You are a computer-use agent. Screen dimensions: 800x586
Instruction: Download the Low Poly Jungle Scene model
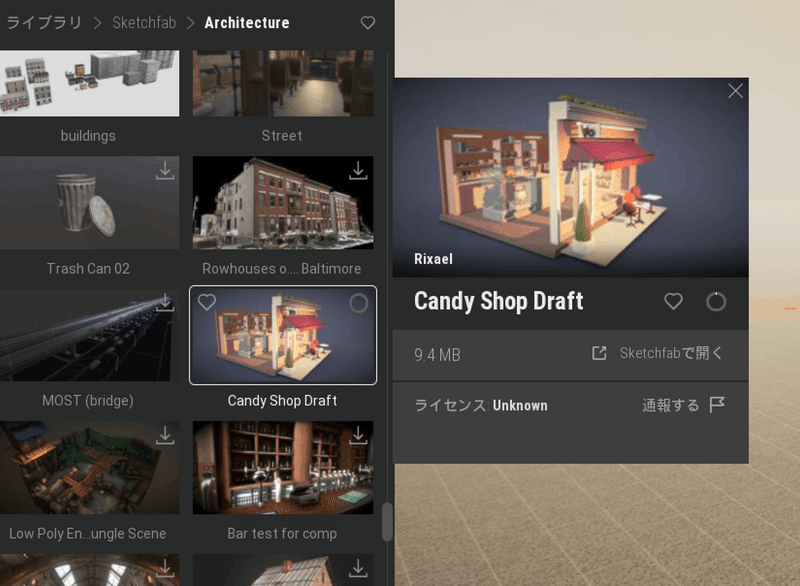point(165,436)
